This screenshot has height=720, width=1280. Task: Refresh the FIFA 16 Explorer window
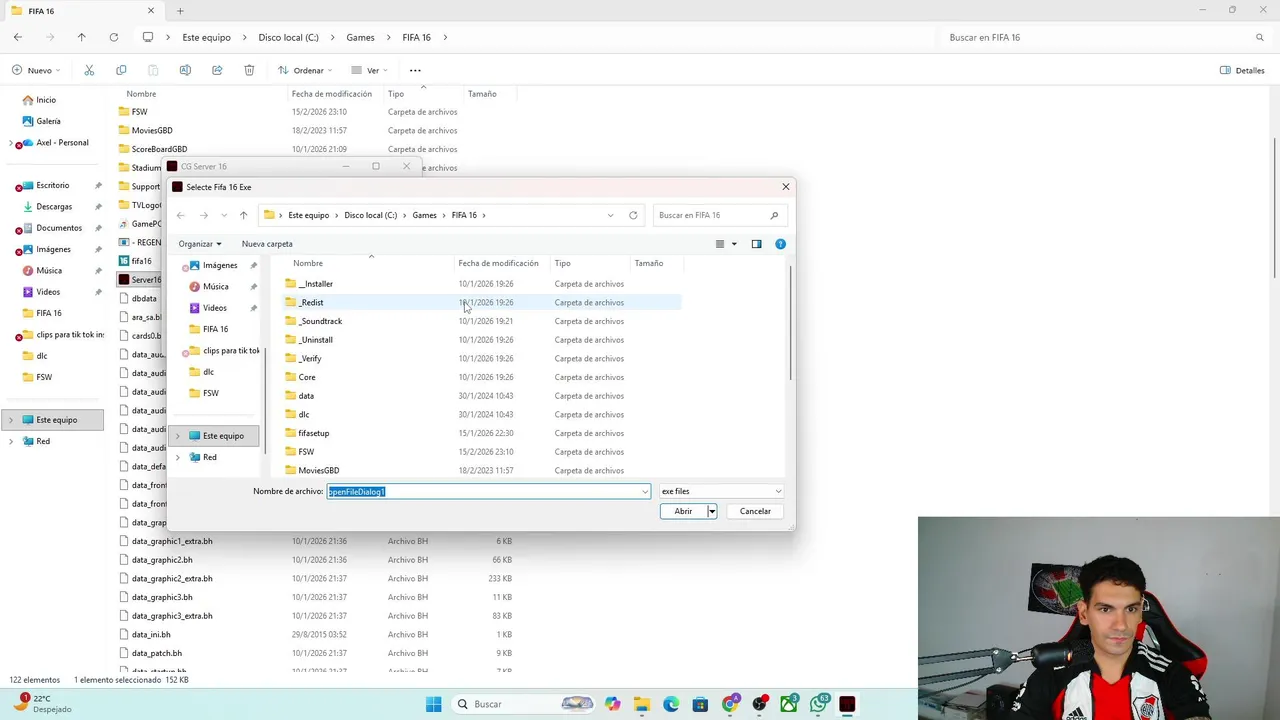pos(114,37)
